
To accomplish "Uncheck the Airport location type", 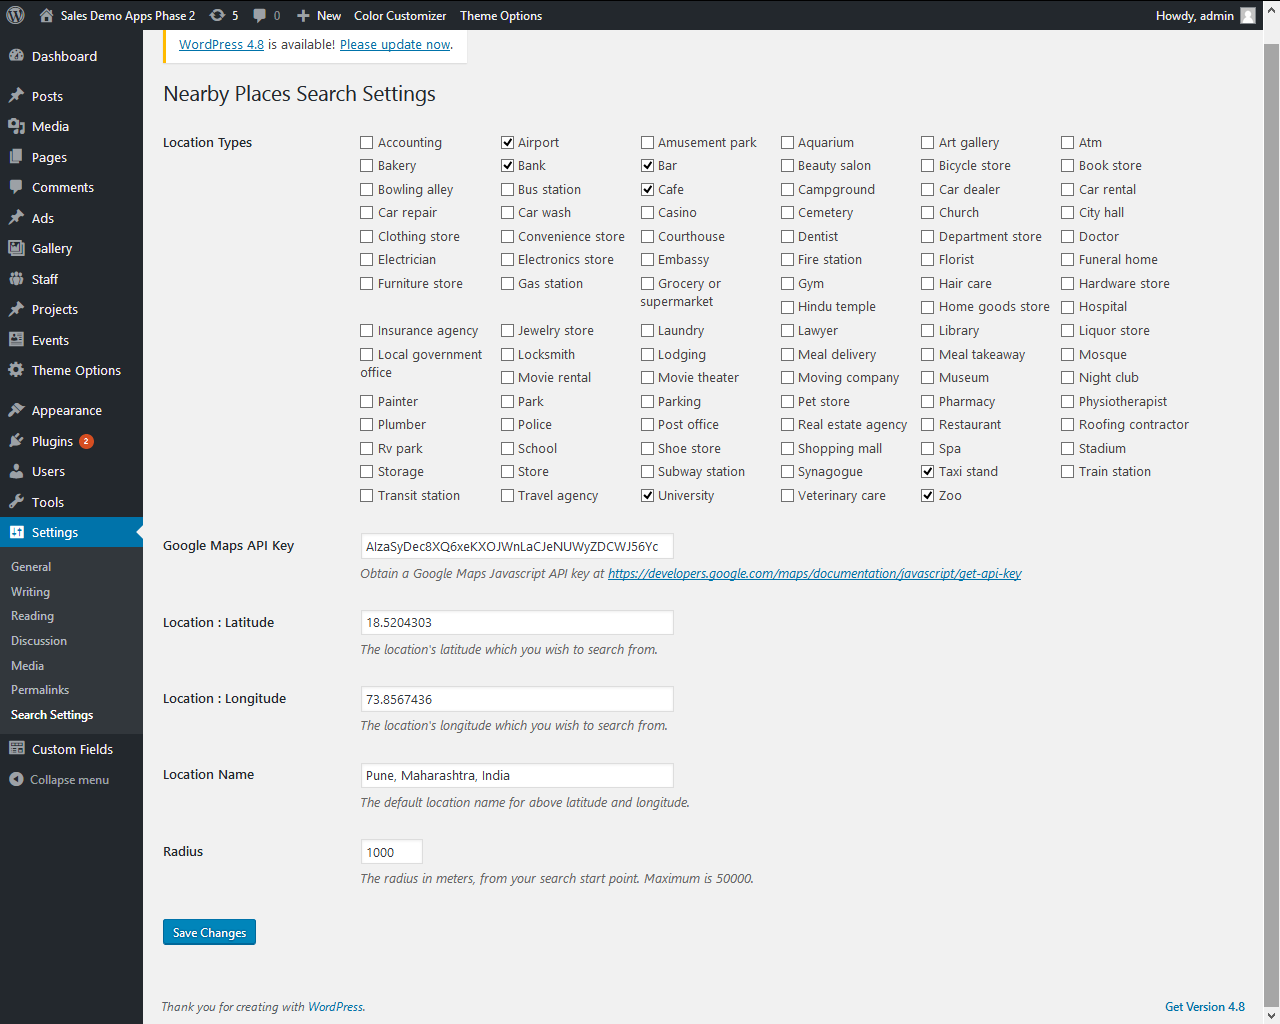I will point(507,142).
